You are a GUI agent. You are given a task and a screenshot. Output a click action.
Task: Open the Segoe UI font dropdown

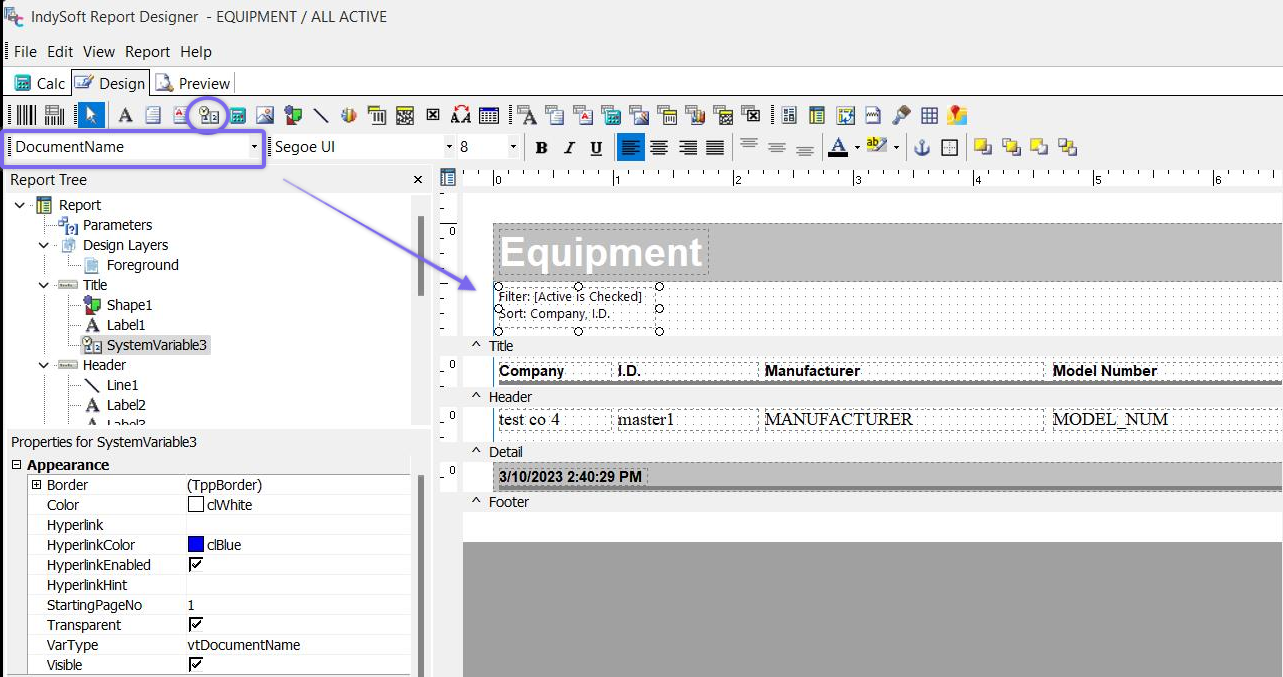coord(447,147)
